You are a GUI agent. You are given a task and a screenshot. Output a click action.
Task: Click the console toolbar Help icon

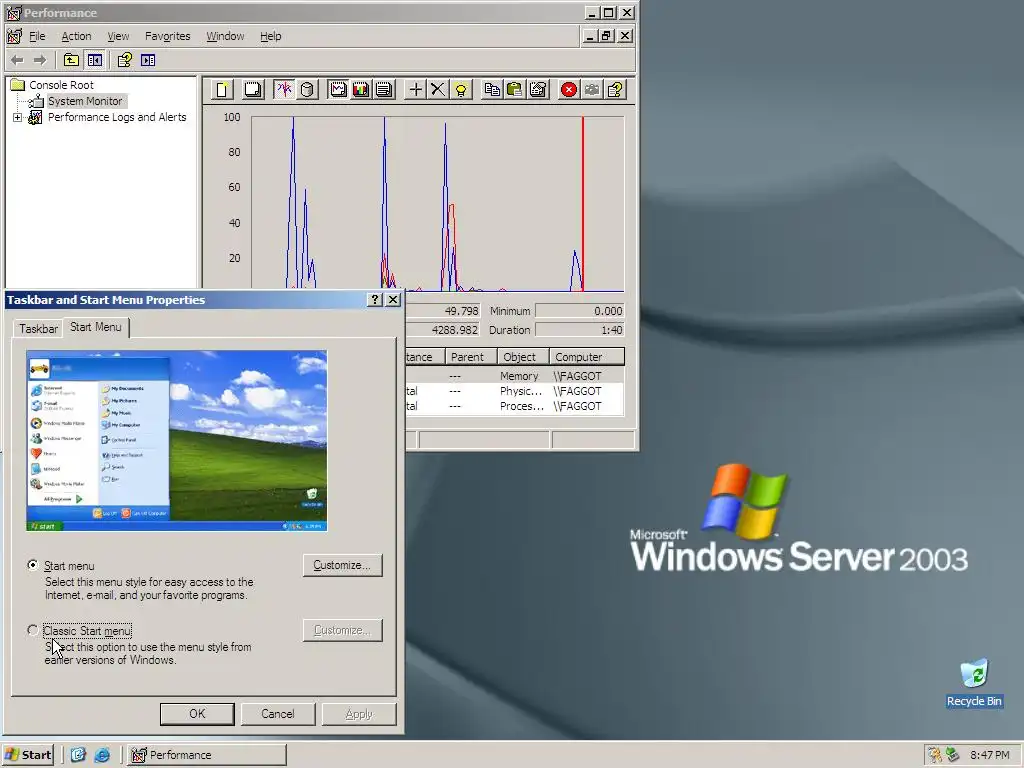124,60
